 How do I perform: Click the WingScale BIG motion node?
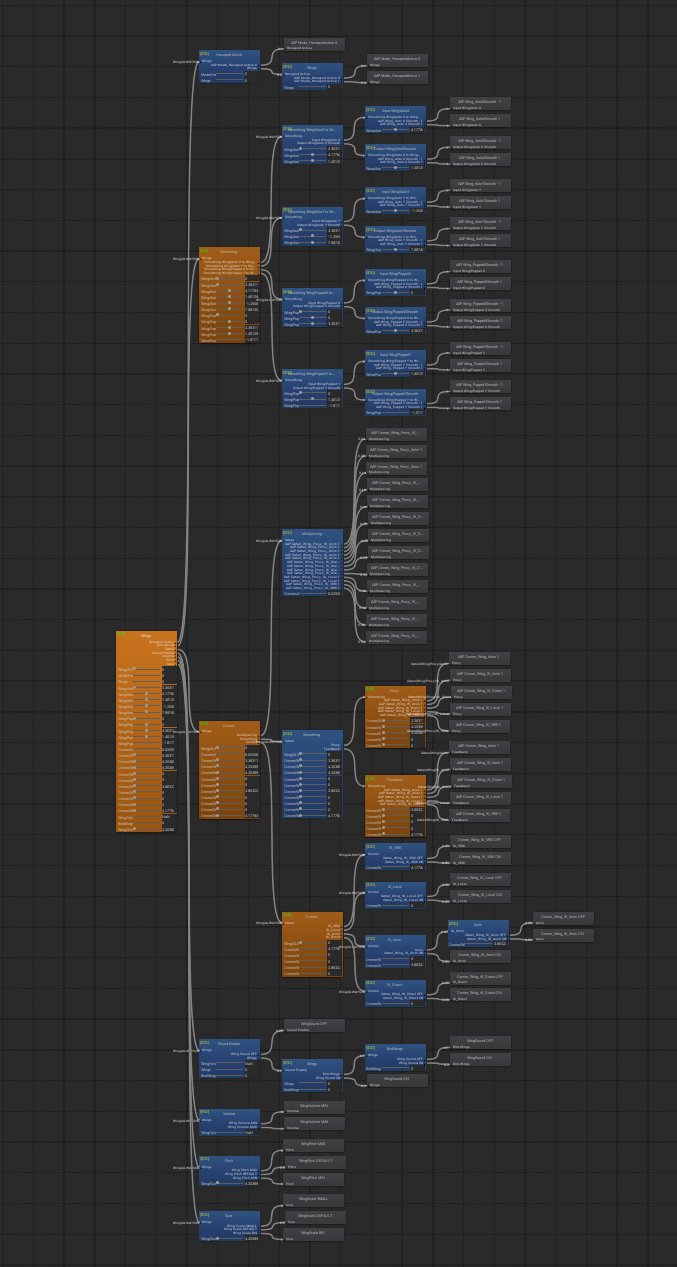(314, 1234)
